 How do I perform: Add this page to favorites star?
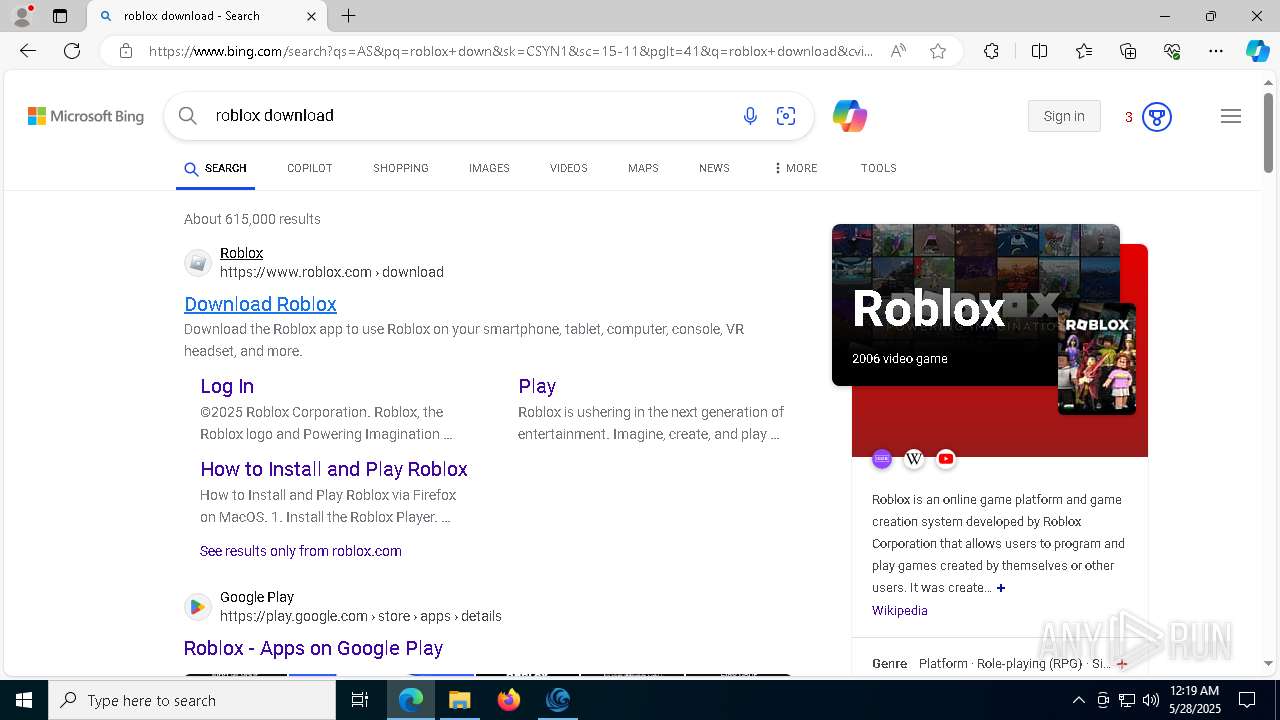coord(938,51)
